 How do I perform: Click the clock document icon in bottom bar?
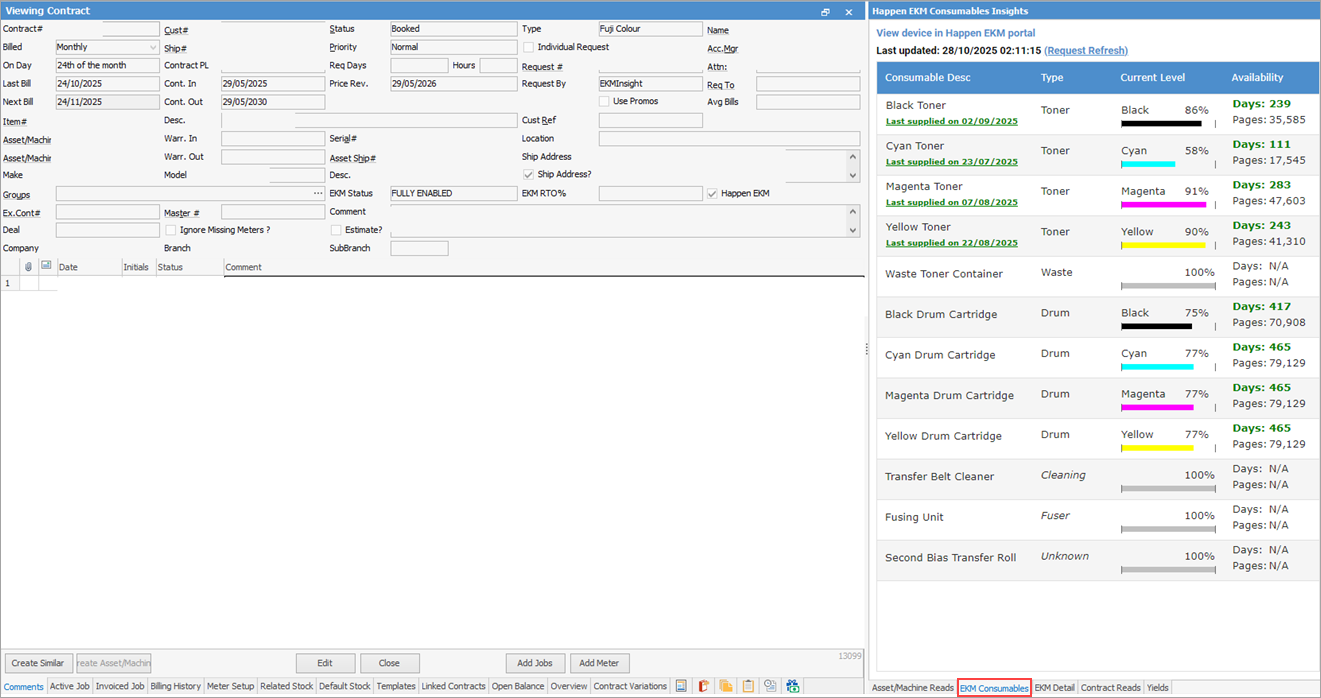770,686
